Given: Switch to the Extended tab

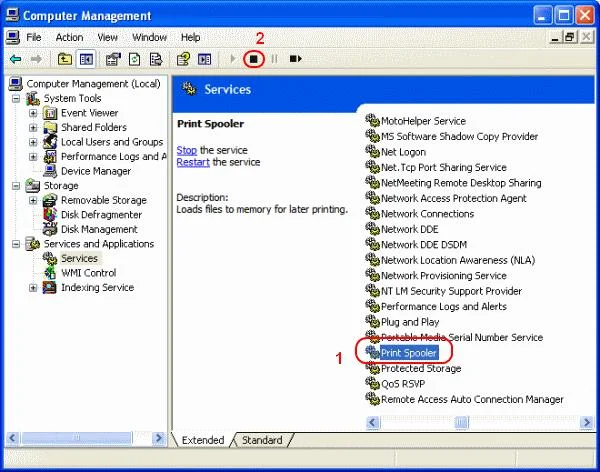Looking at the screenshot, I should pyautogui.click(x=203, y=440).
